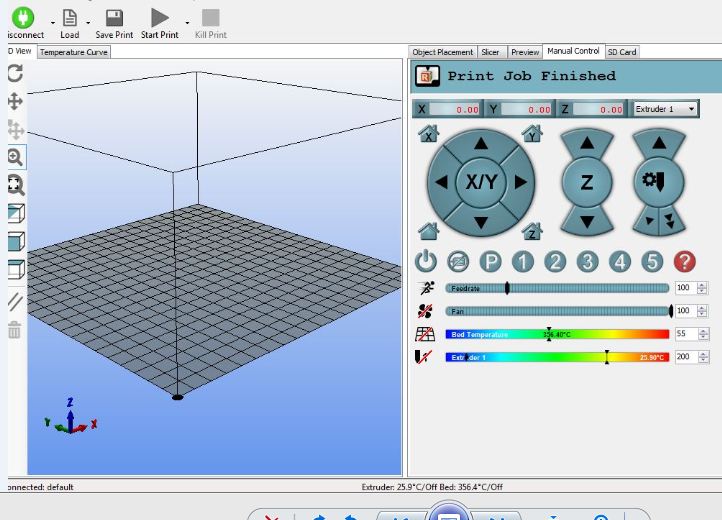Home all axes with plain house icon
This screenshot has width=722, height=520.
pyautogui.click(x=428, y=231)
